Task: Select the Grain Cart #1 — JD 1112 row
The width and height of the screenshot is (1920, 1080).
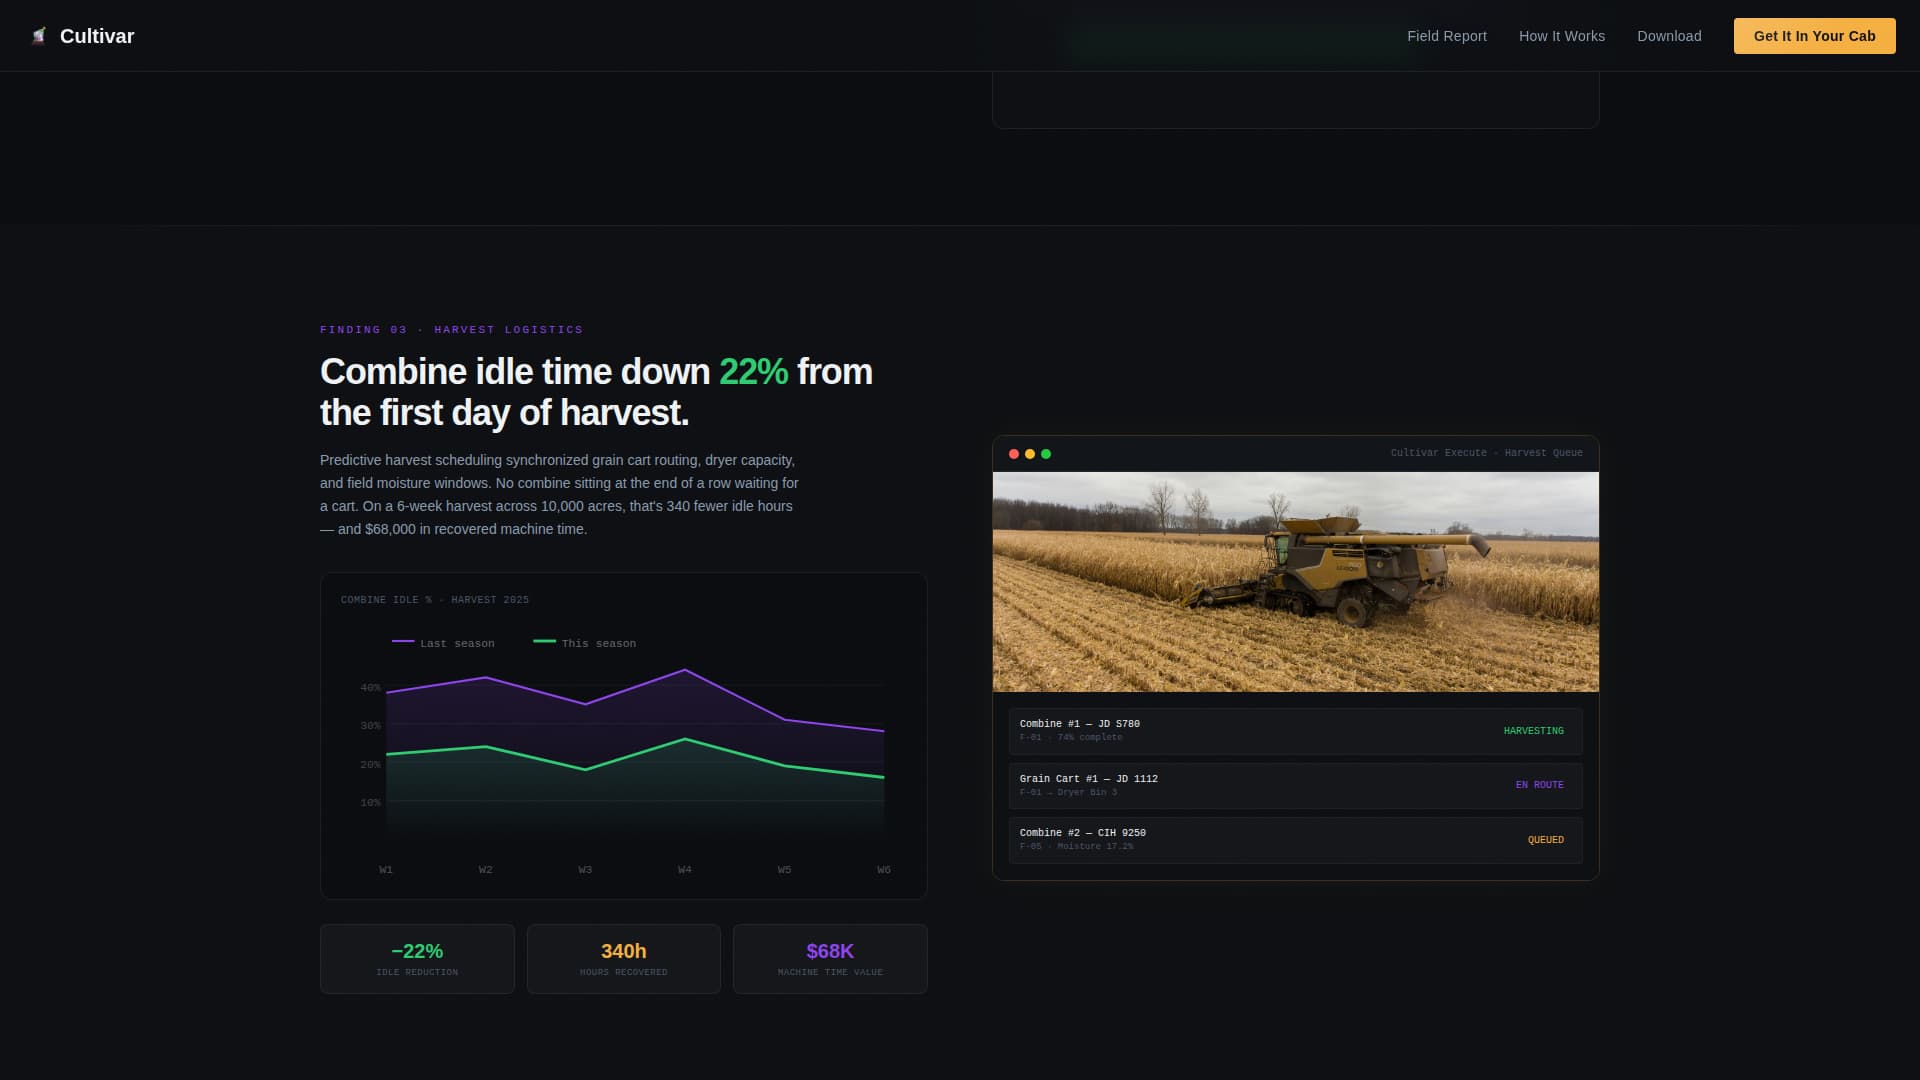Action: coord(1295,786)
